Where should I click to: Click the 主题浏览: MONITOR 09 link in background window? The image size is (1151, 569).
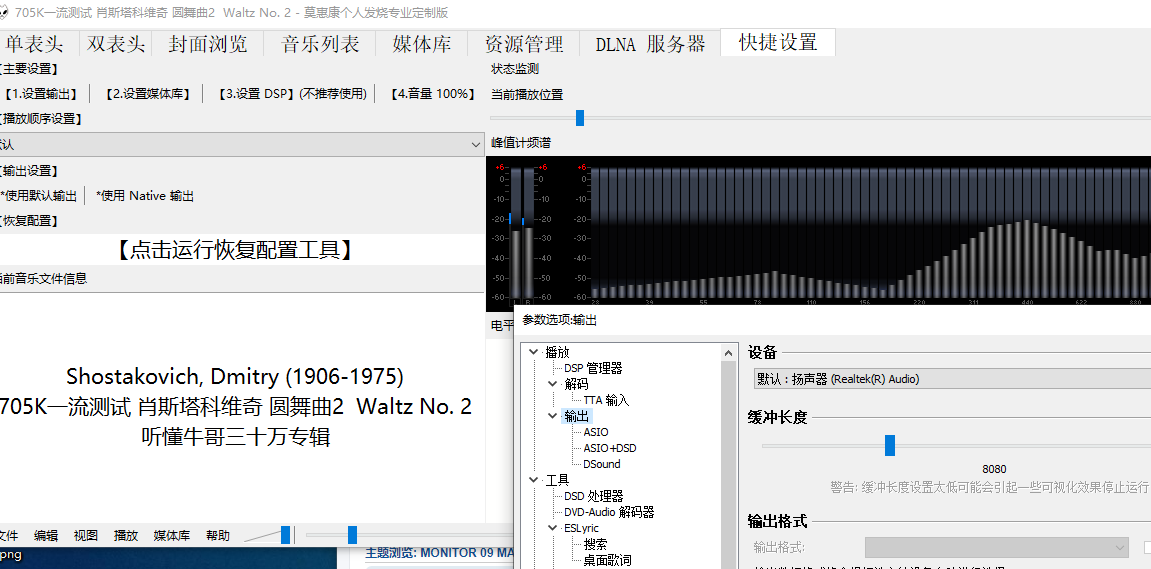[x=439, y=553]
